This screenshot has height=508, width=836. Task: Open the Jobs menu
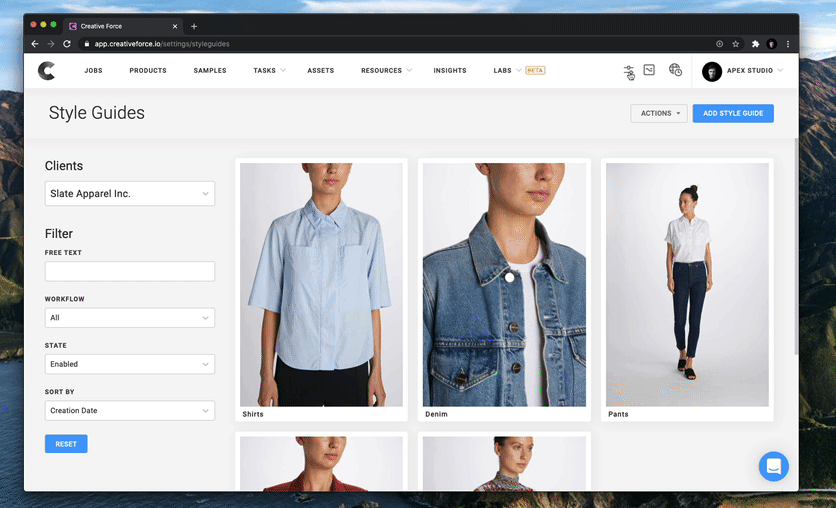point(93,70)
